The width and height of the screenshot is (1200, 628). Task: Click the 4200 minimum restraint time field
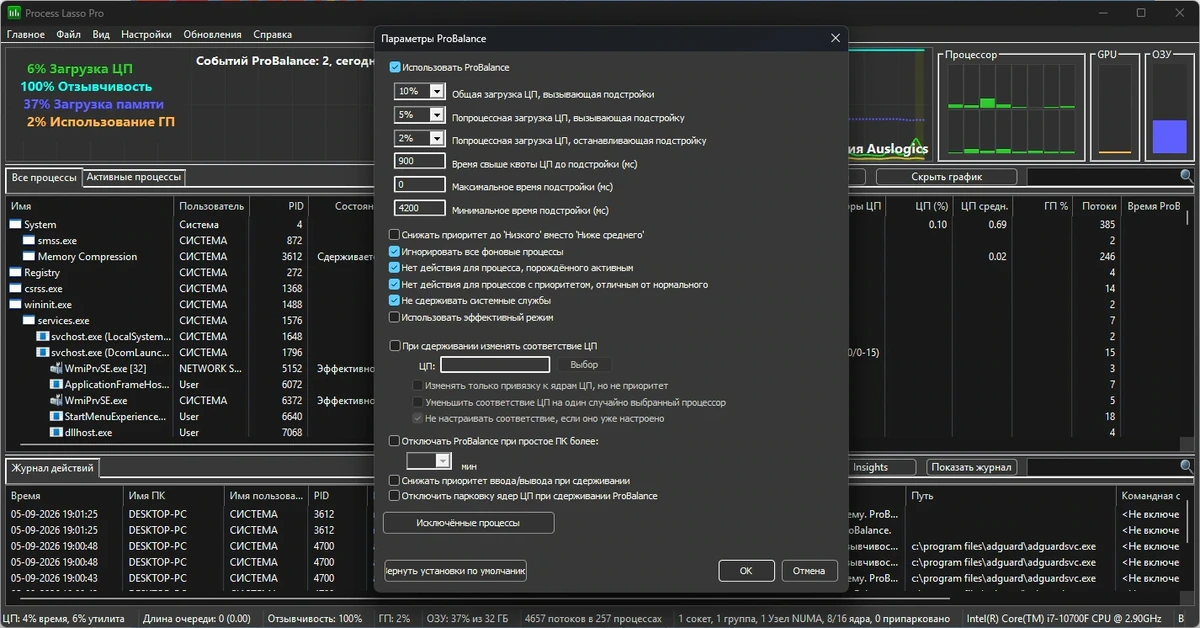[420, 209]
